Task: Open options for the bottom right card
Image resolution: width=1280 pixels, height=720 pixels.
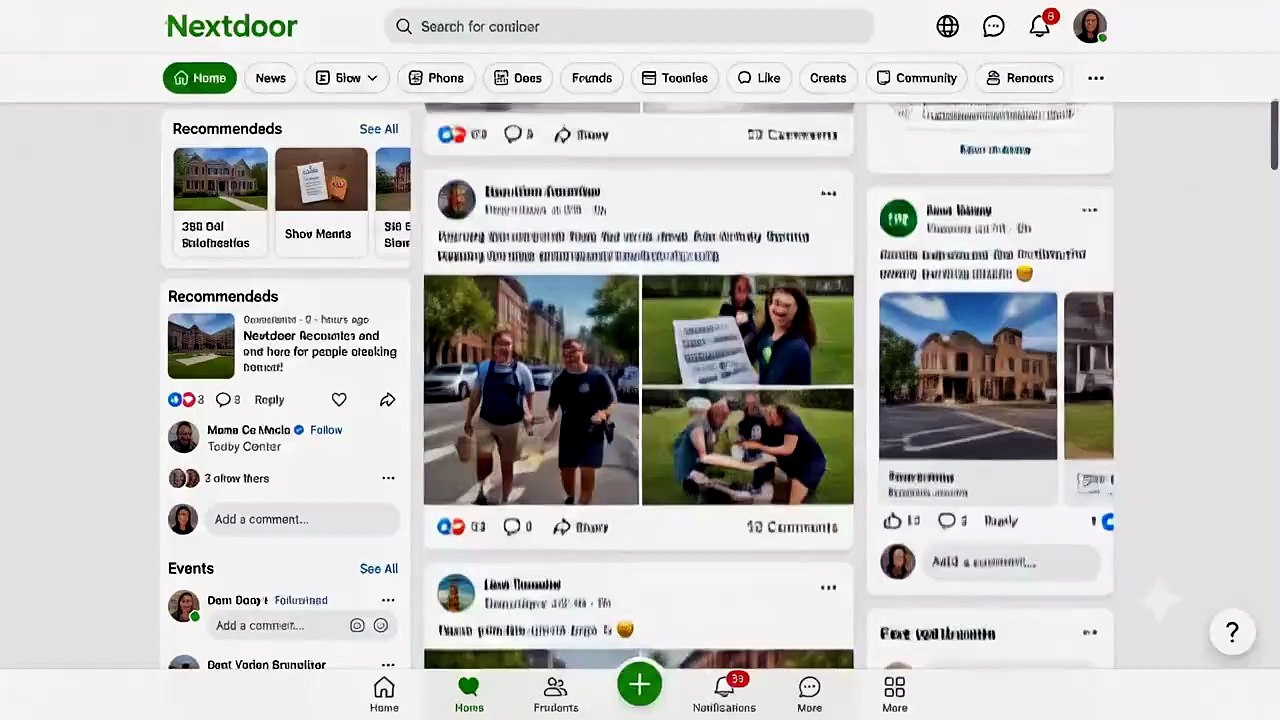Action: tap(1089, 632)
